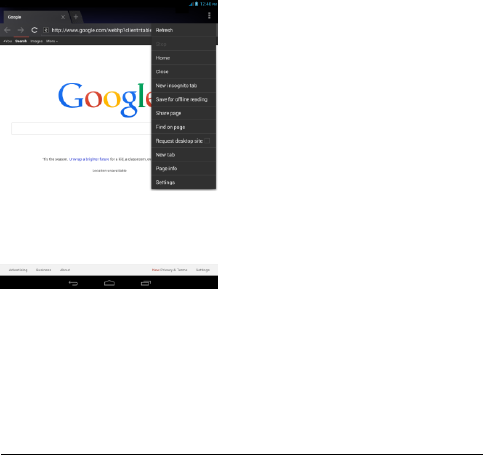The image size is (483, 455).
Task: Tap the three-dot overflow menu icon
Action: (x=209, y=15)
